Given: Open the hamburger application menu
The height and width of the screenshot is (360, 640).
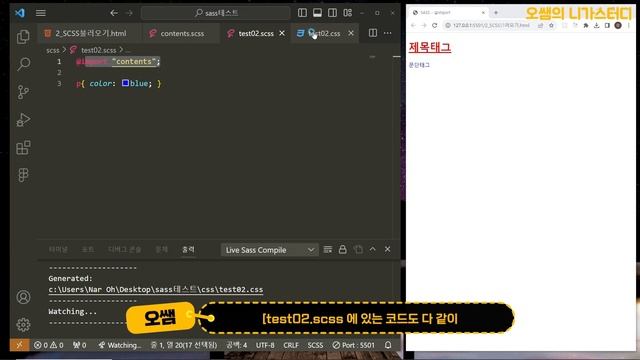Looking at the screenshot, I should tap(40, 13).
